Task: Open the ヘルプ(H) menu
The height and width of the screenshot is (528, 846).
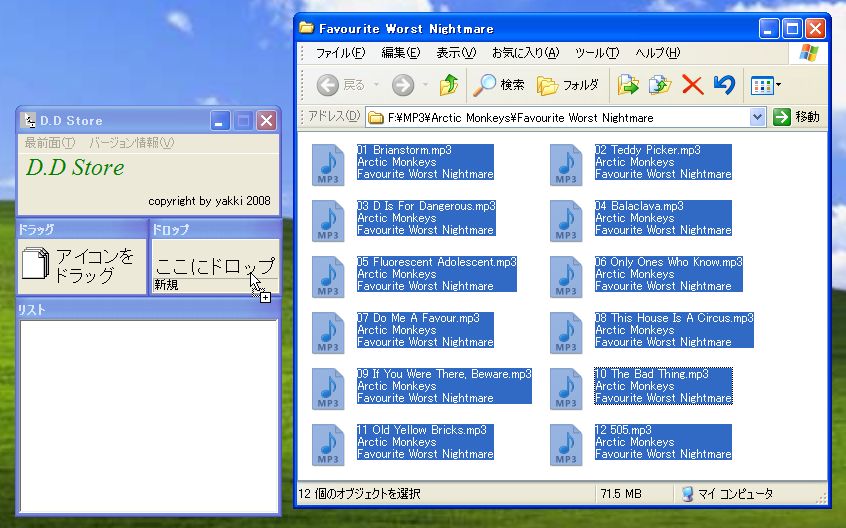Action: [x=658, y=53]
